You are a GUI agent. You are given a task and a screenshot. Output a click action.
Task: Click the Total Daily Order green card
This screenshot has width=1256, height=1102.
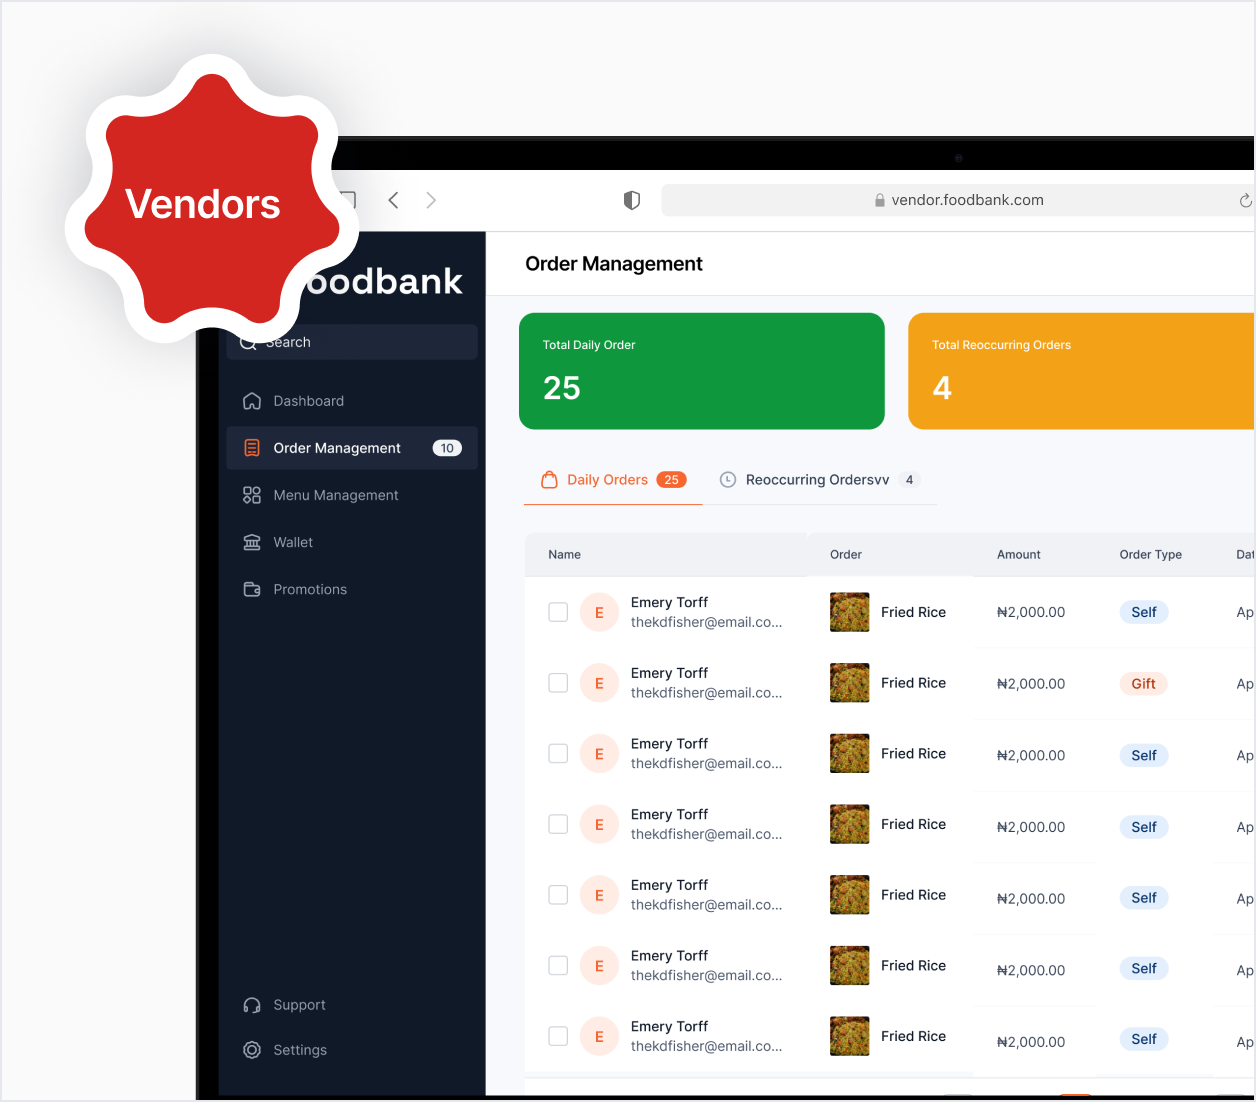pyautogui.click(x=701, y=371)
